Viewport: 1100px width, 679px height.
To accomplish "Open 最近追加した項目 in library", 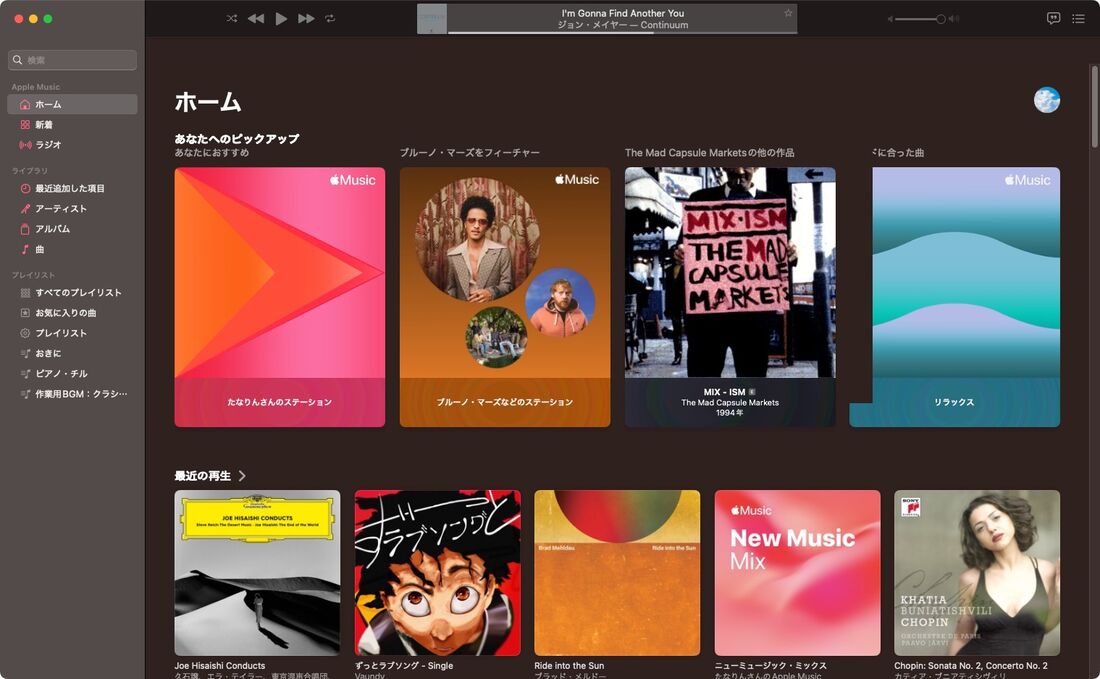I will coord(72,188).
